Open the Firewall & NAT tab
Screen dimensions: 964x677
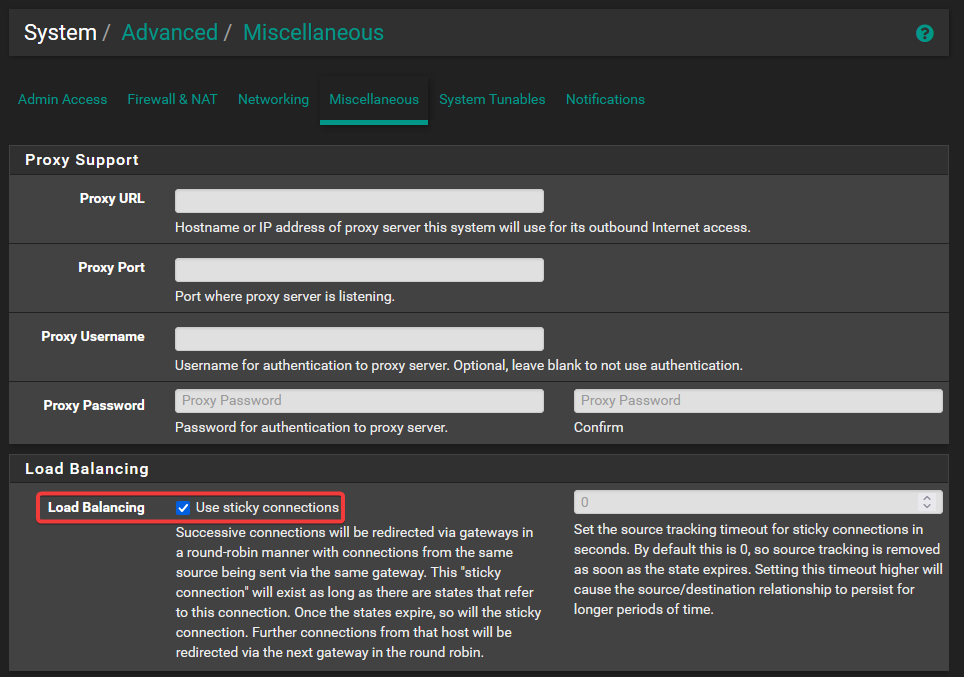(172, 99)
